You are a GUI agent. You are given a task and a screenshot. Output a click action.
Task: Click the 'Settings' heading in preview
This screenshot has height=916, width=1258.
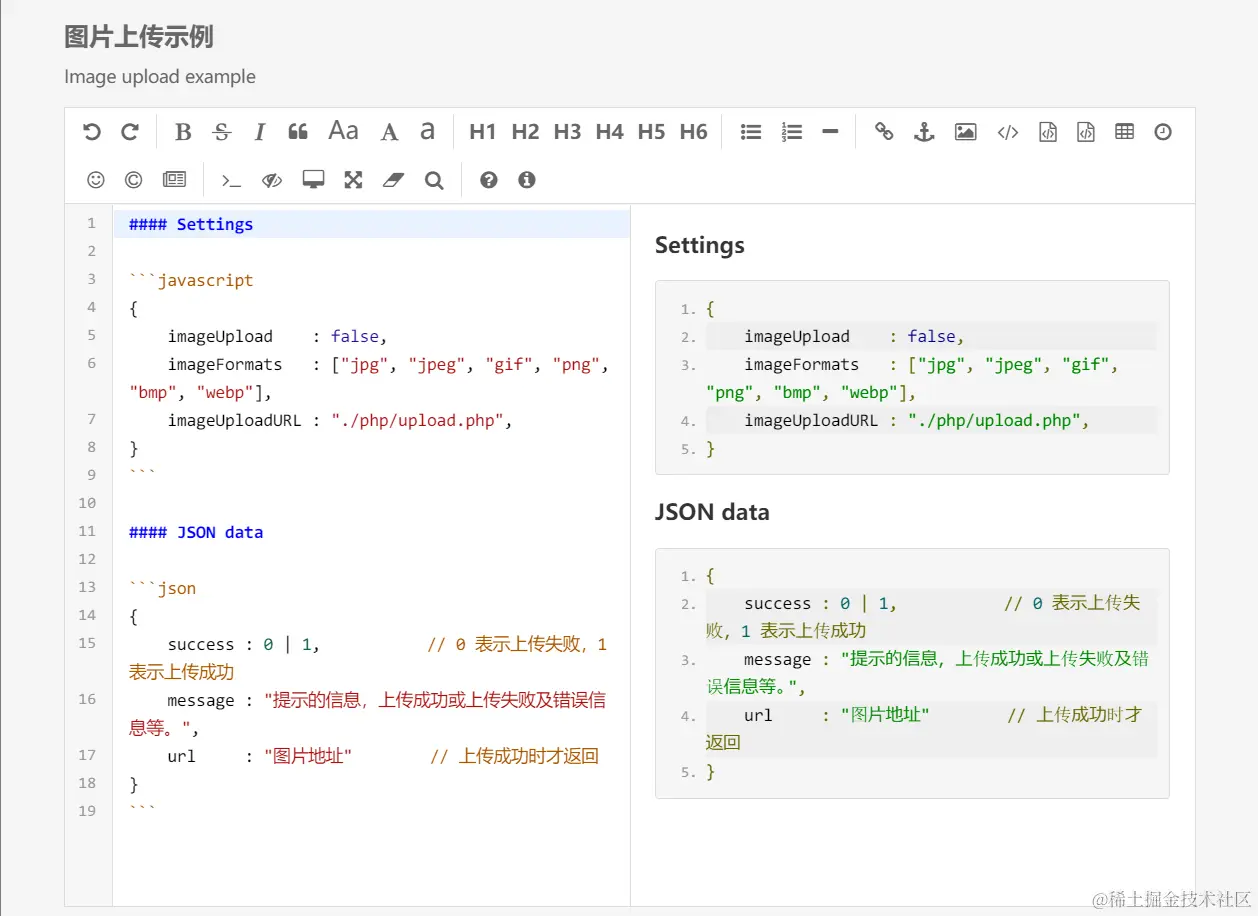pos(700,245)
